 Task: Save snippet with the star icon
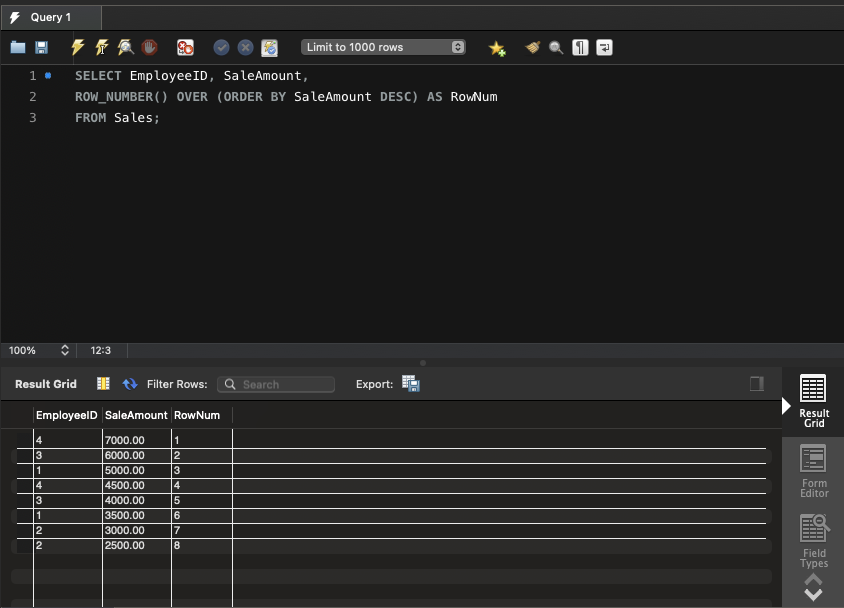click(497, 47)
